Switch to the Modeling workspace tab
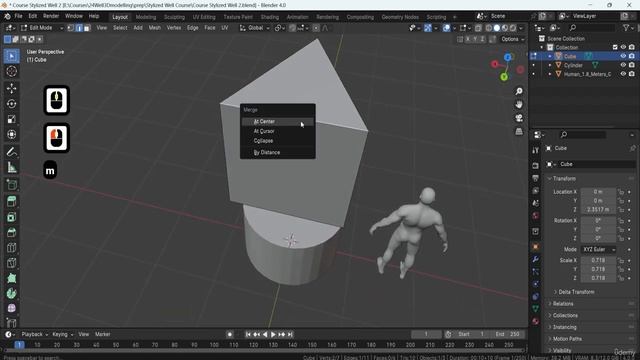Viewport: 640px width, 360px height. 146,17
